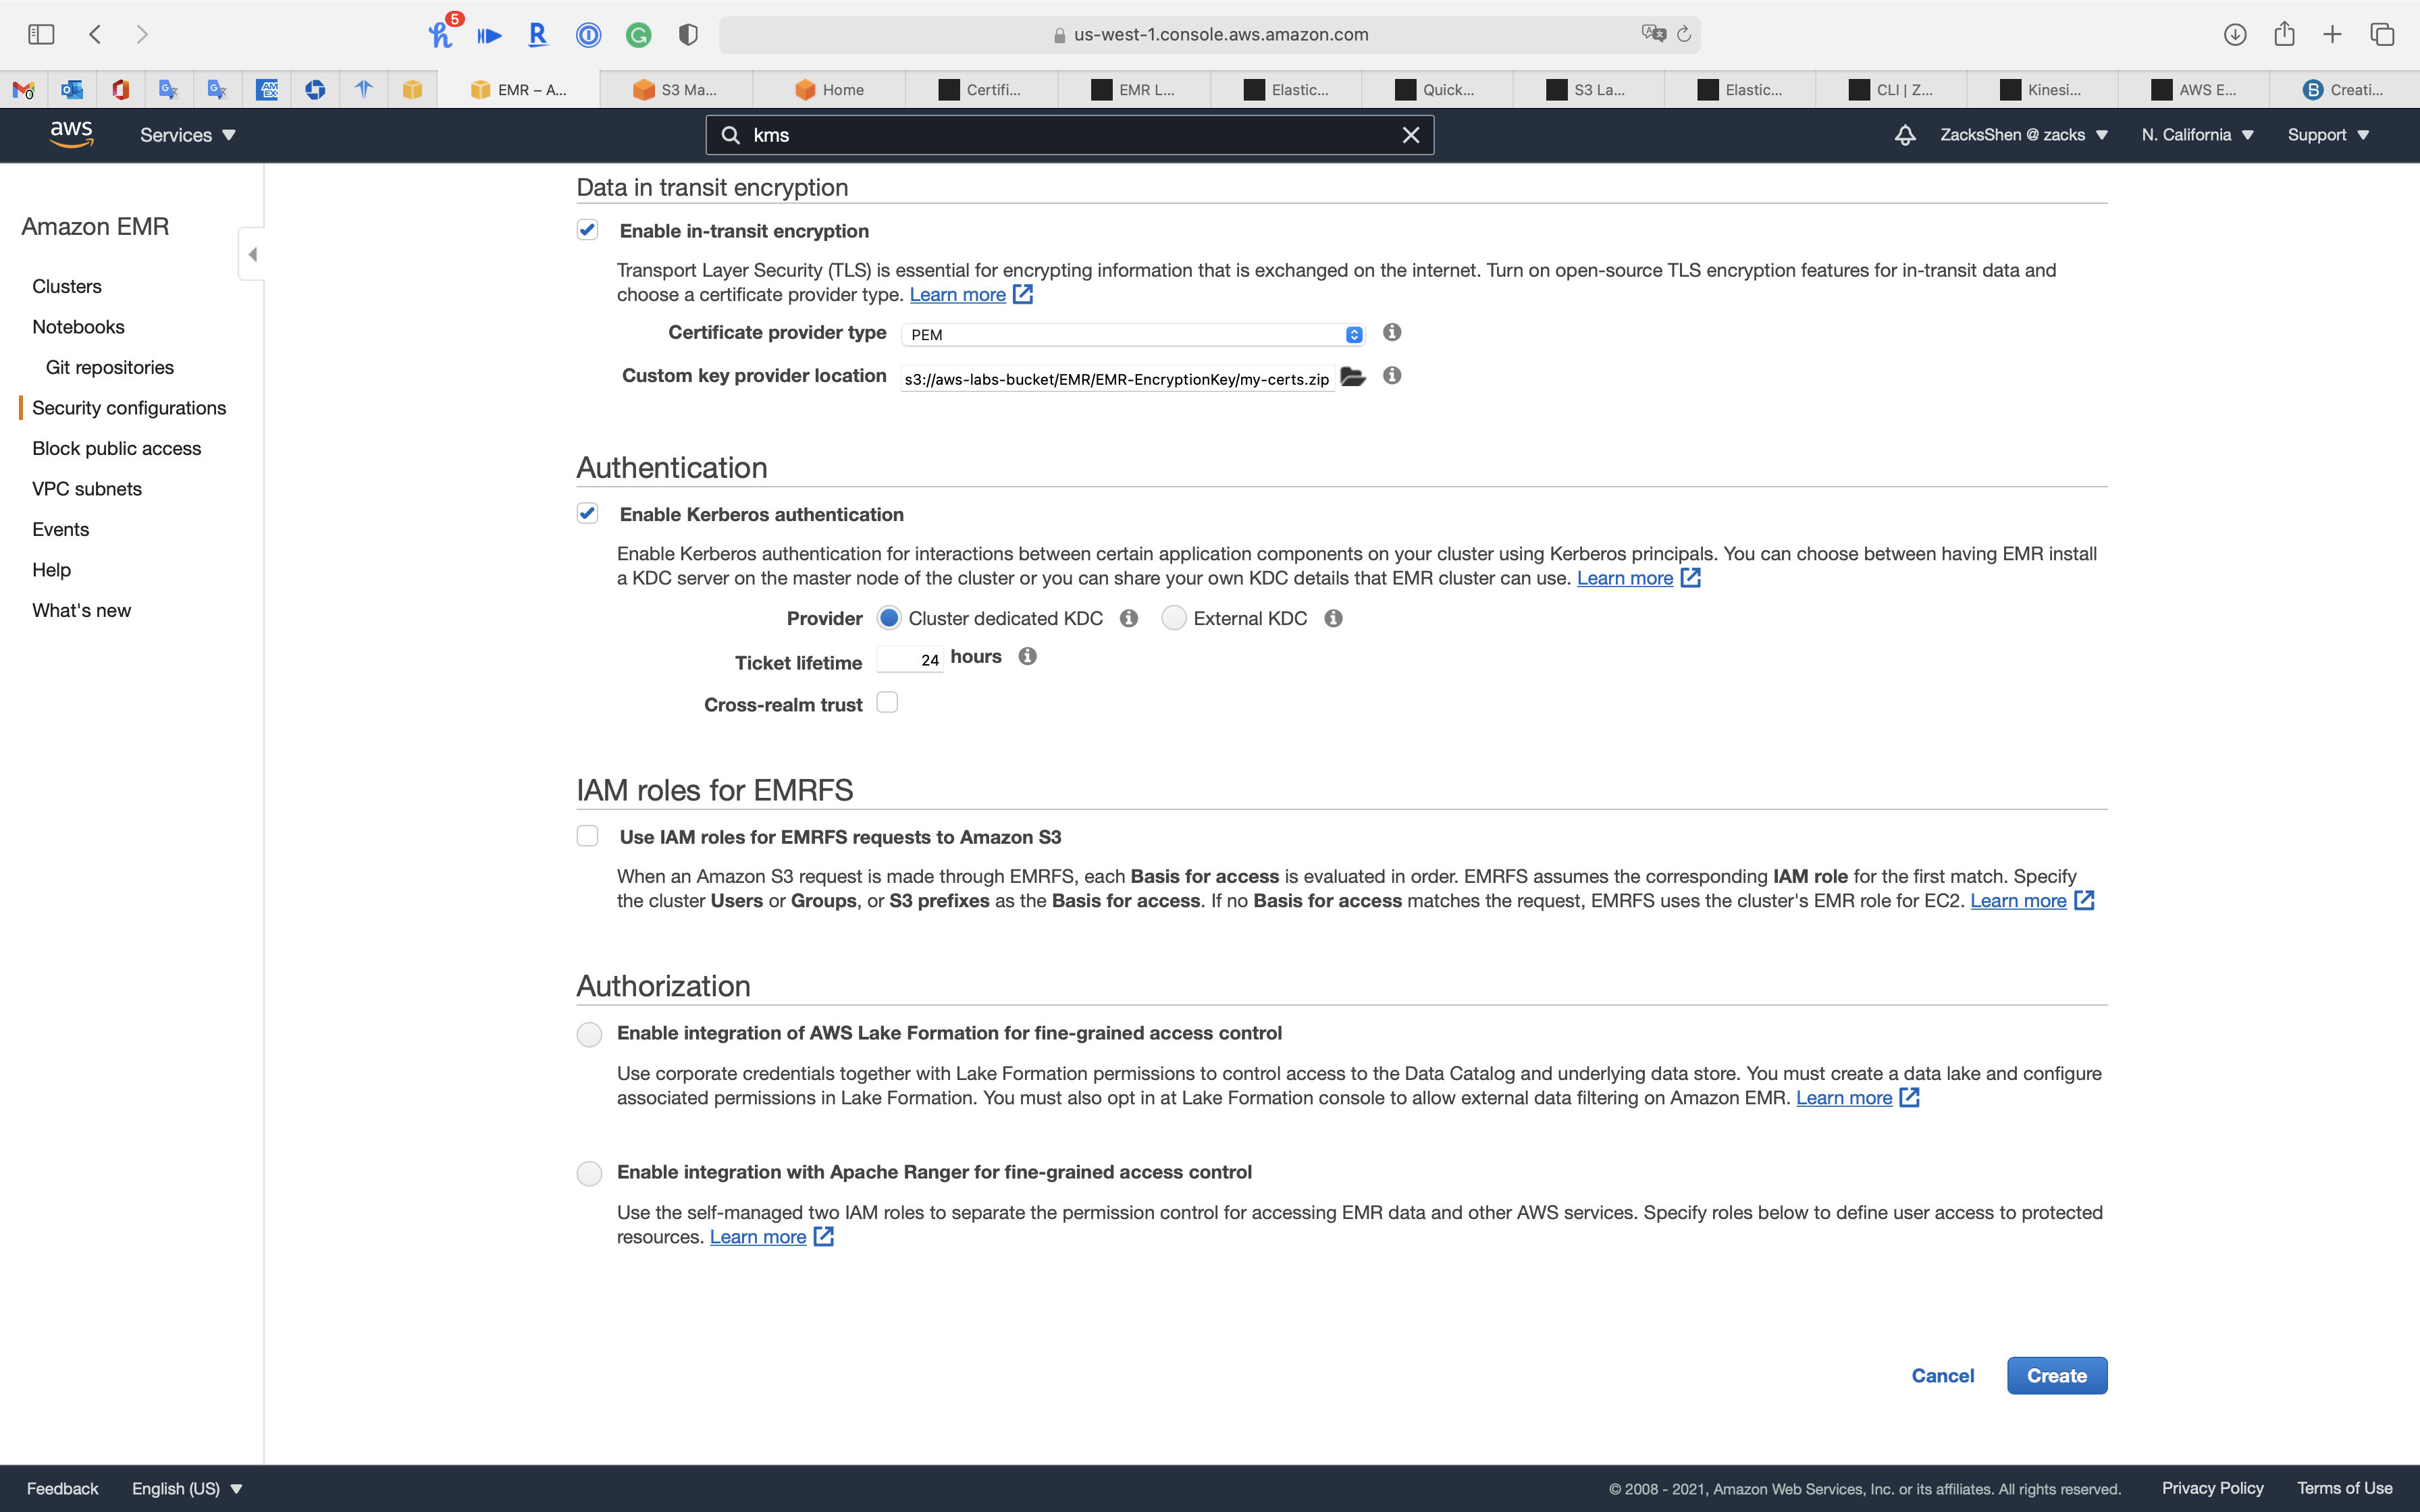Uncheck Enable Kerberos authentication
Screen dimensions: 2420x1512
588,514
